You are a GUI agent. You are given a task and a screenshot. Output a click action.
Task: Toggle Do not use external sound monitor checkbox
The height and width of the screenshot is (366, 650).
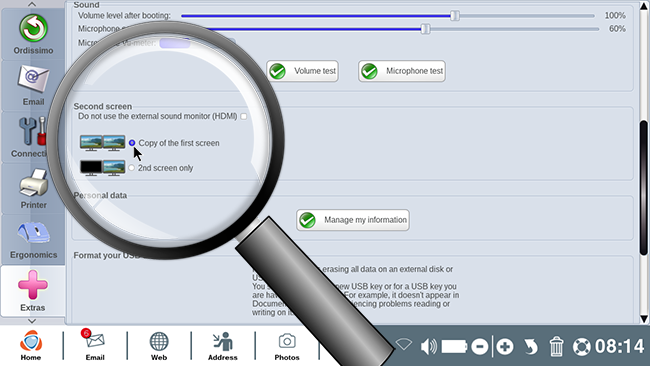(x=244, y=116)
